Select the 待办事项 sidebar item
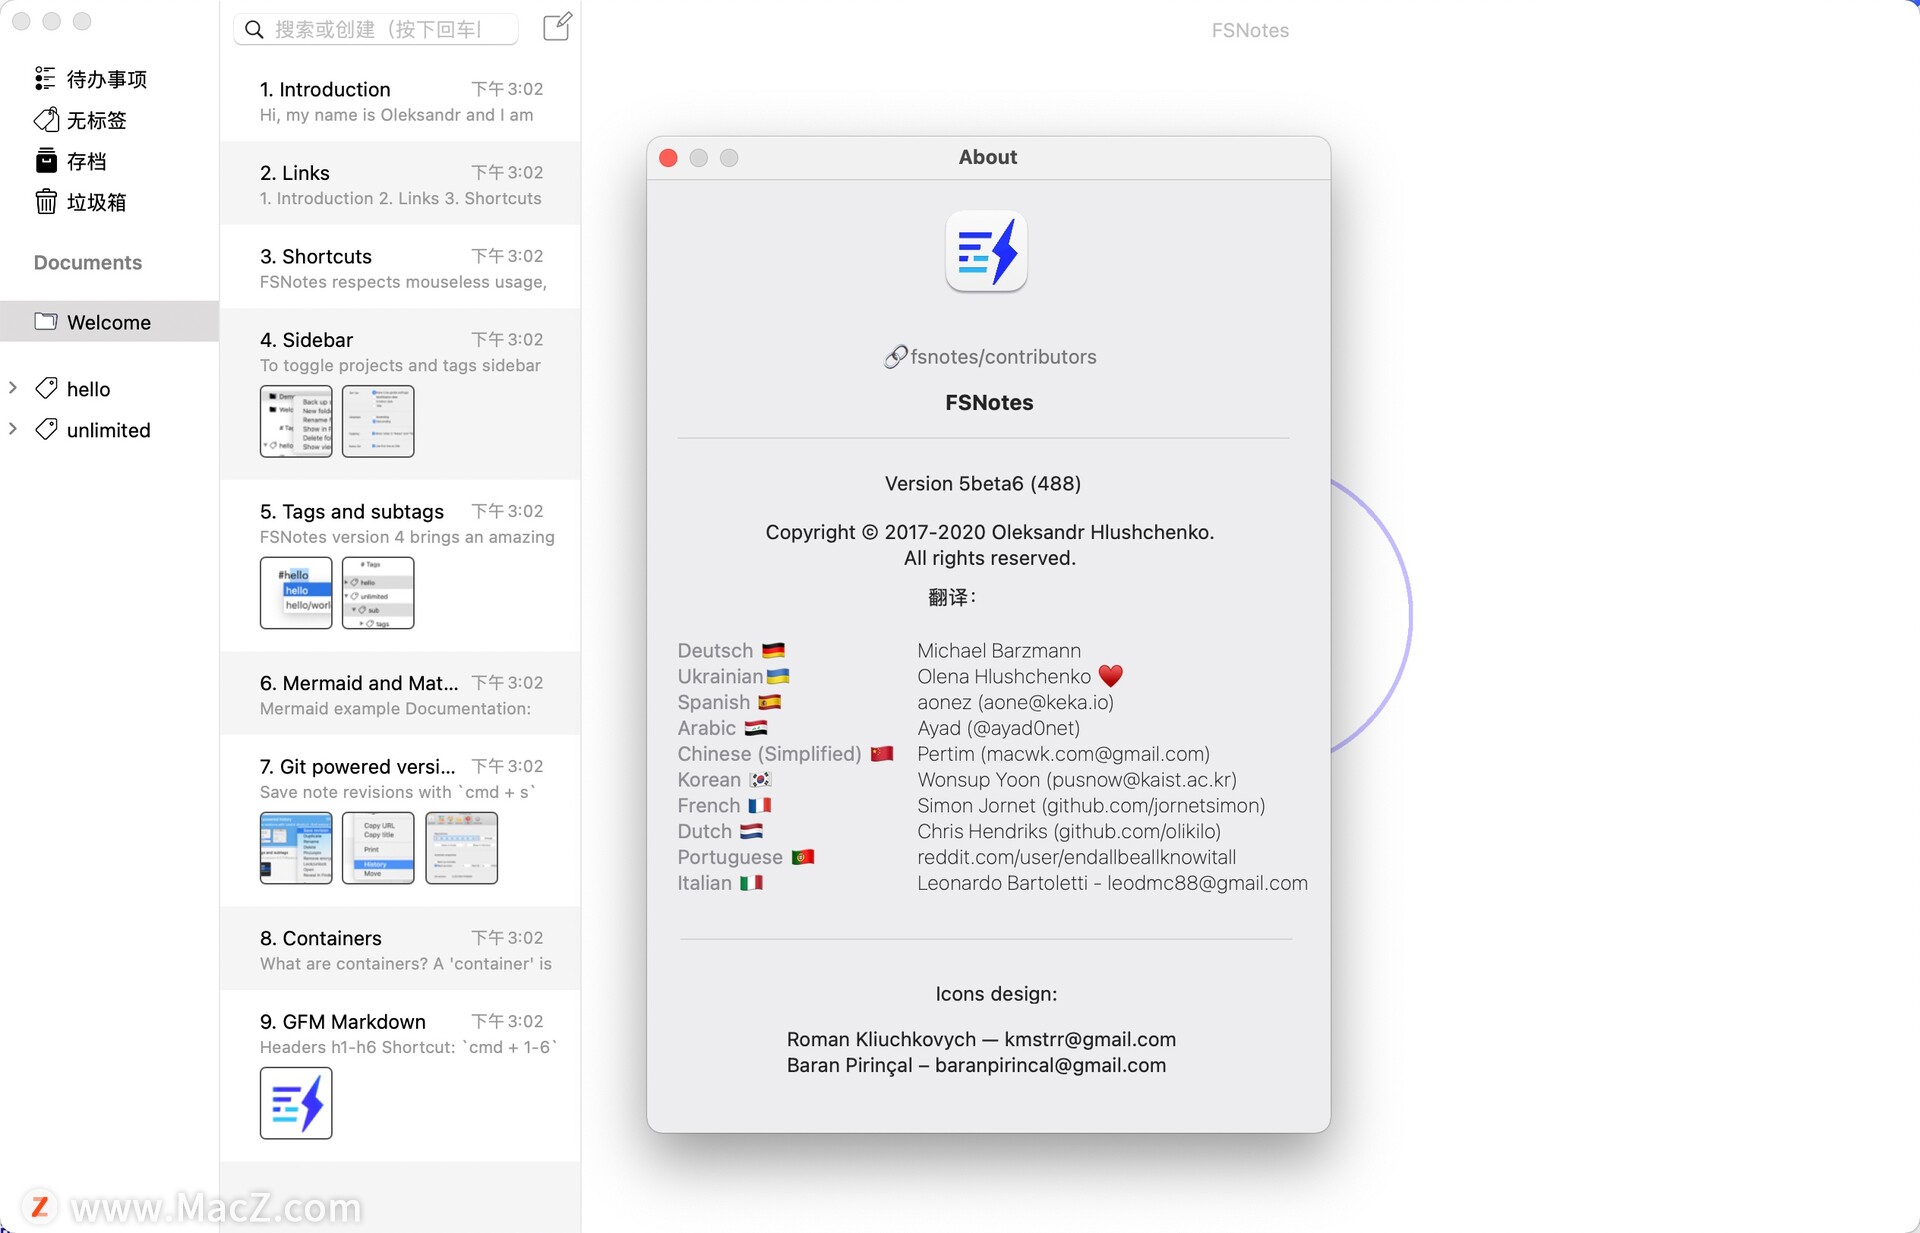The width and height of the screenshot is (1920, 1233). (x=109, y=78)
